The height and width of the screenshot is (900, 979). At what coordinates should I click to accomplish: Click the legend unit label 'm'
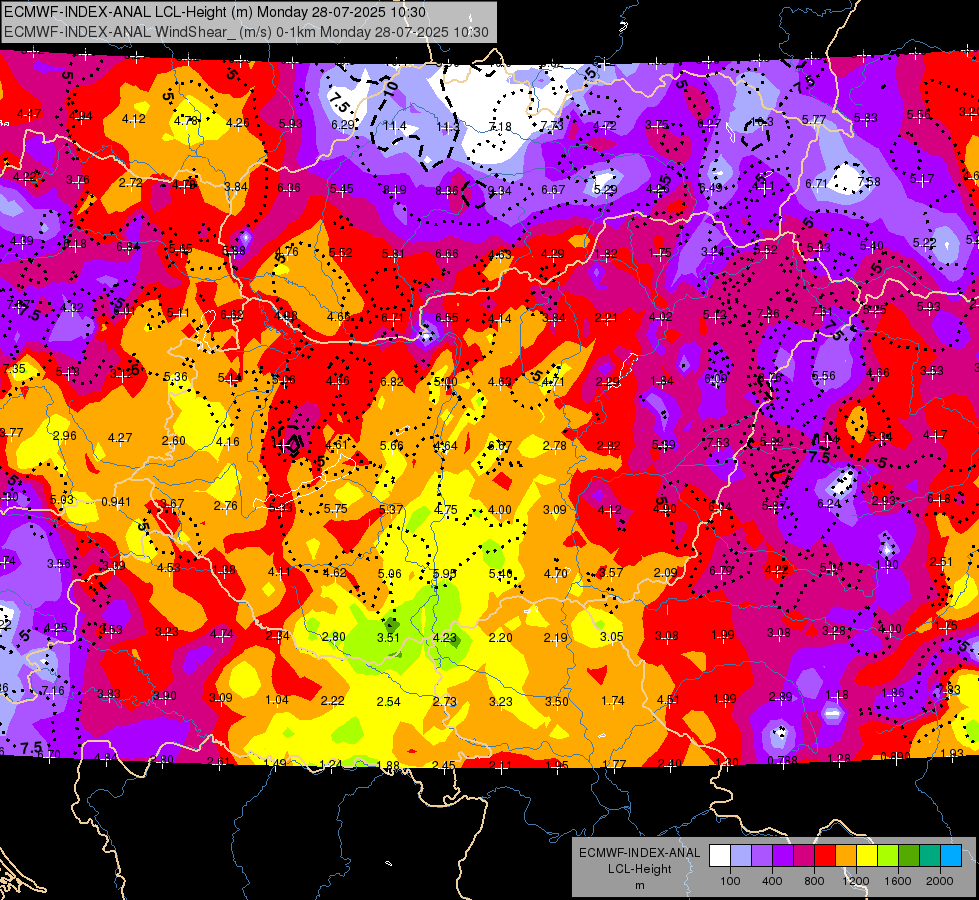tap(639, 885)
